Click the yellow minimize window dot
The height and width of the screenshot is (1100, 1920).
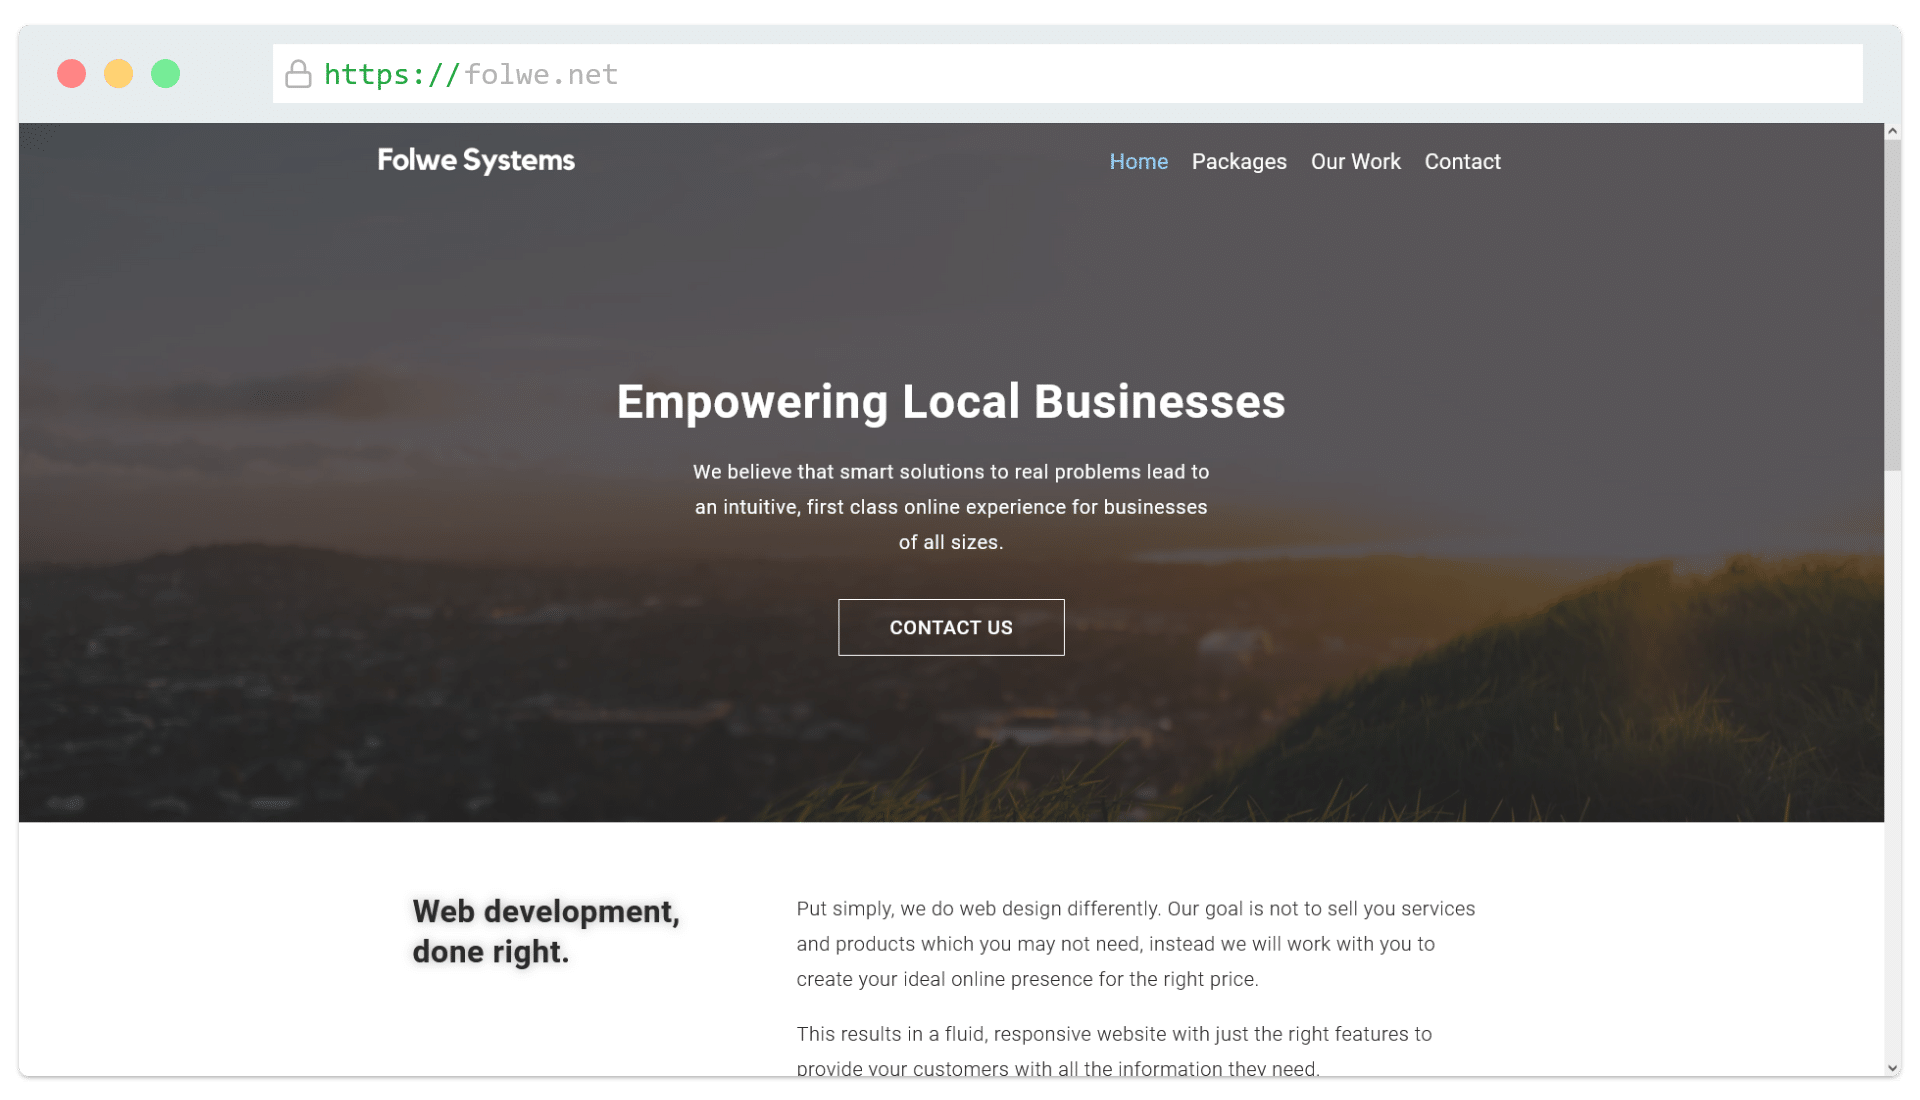[118, 74]
